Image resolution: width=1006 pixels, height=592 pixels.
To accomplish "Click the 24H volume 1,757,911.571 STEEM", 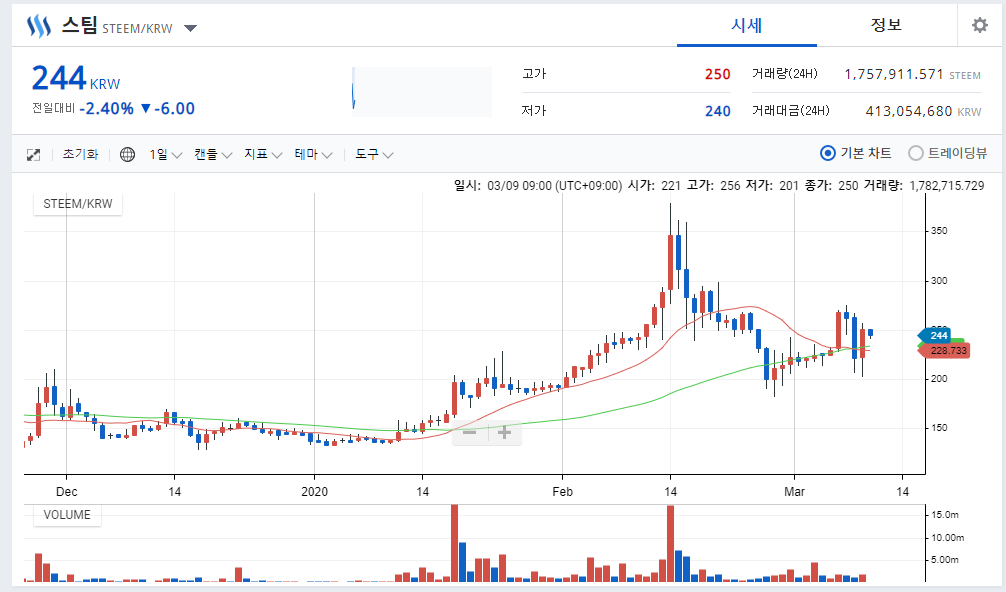I will click(912, 74).
